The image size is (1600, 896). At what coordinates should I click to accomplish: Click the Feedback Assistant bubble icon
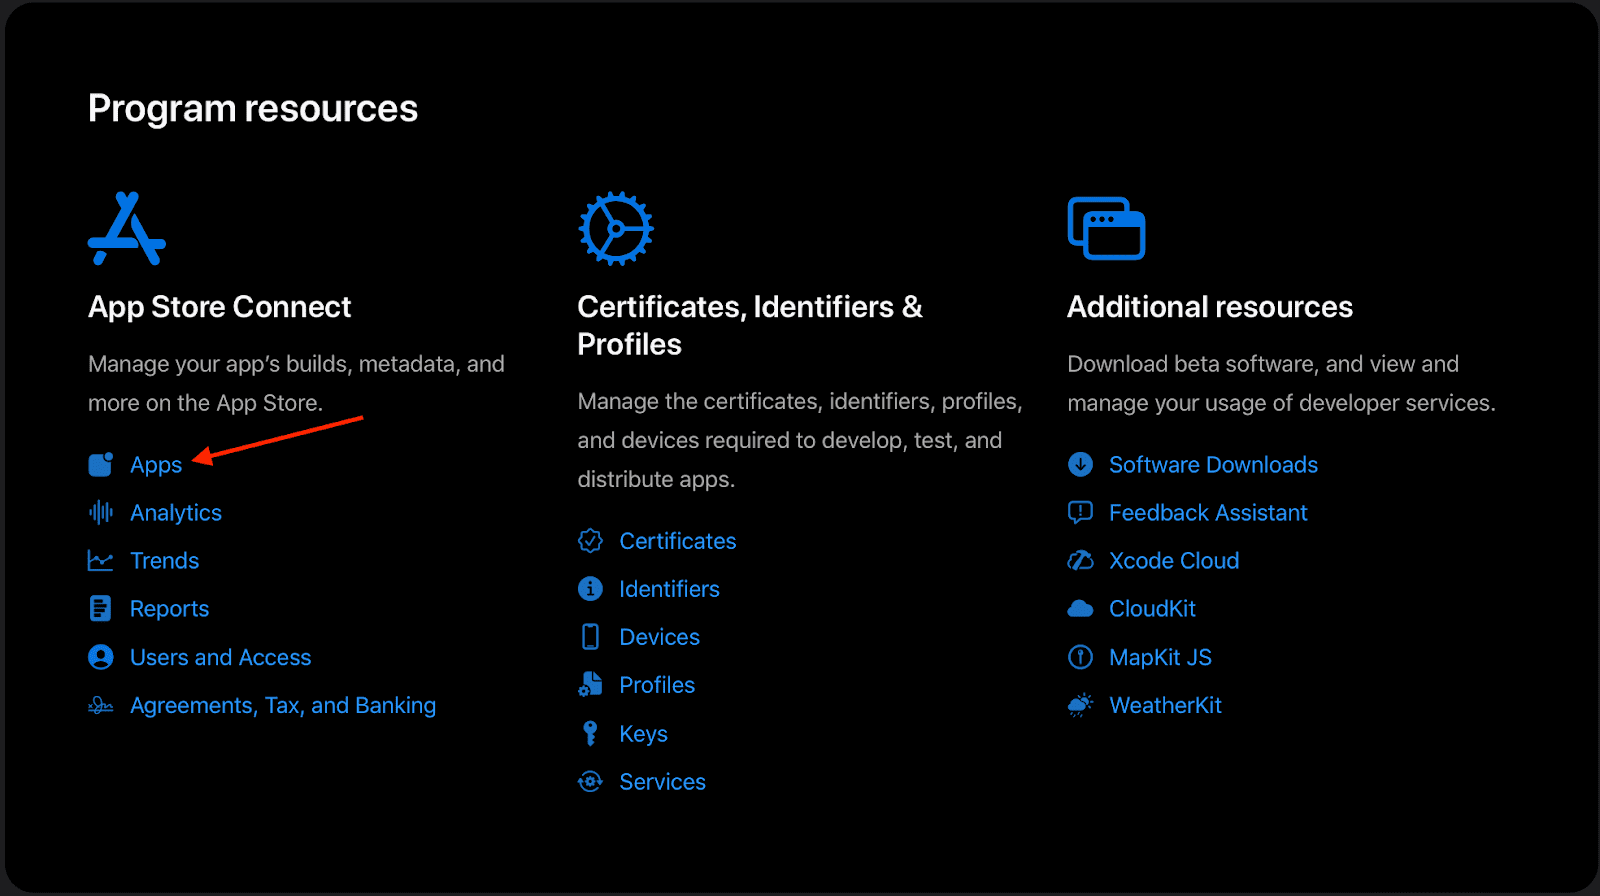click(x=1080, y=513)
